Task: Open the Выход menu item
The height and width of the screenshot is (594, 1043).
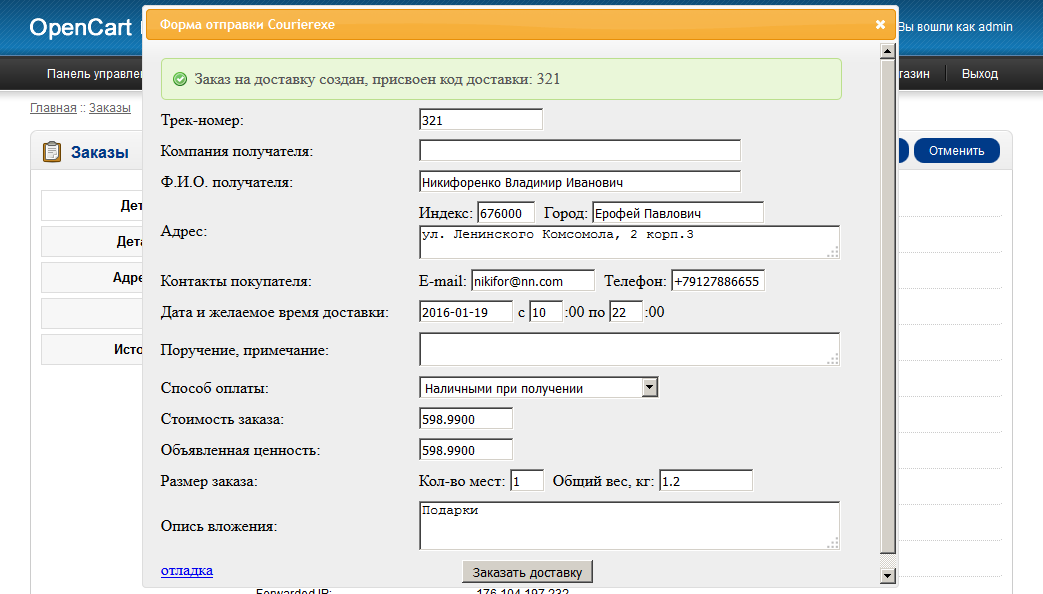Action: tap(980, 74)
